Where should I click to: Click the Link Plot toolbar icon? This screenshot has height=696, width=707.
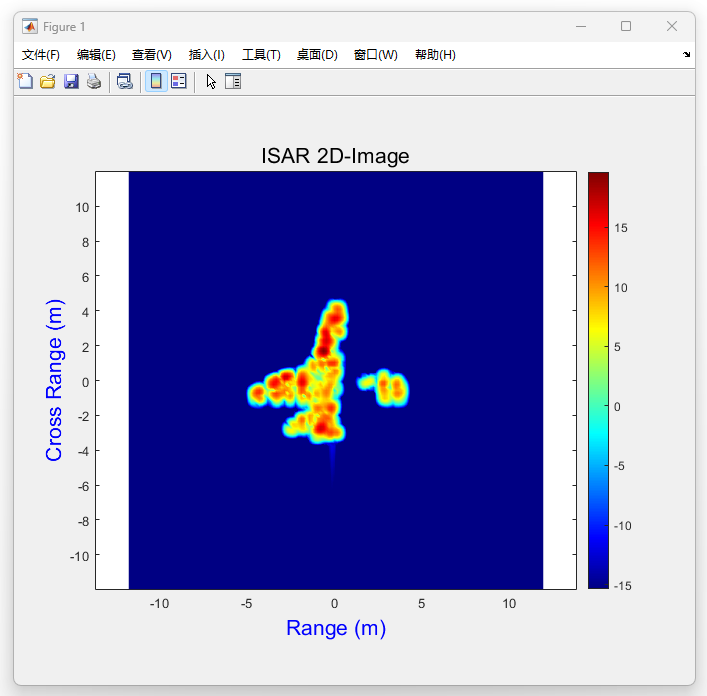[124, 82]
